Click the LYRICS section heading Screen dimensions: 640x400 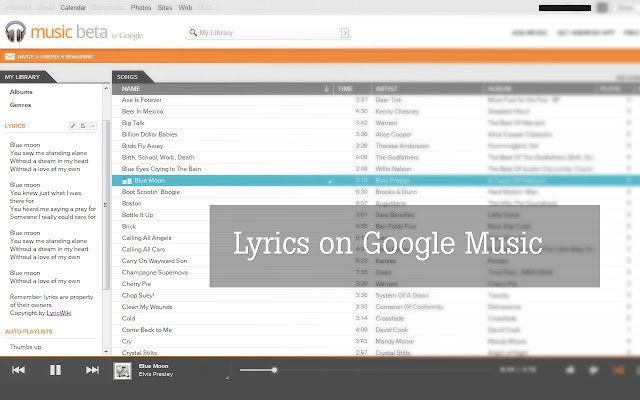tap(15, 126)
